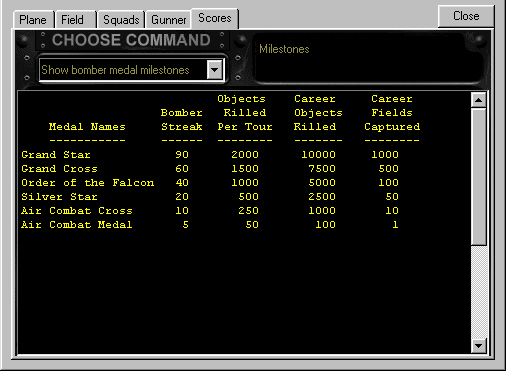Click Grand Cross per-tour value 1500

coord(245,169)
